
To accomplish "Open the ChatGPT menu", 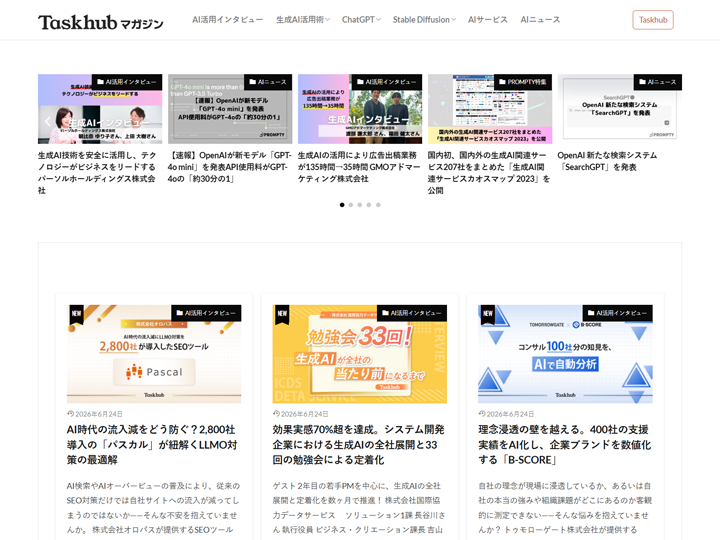I will click(x=358, y=20).
